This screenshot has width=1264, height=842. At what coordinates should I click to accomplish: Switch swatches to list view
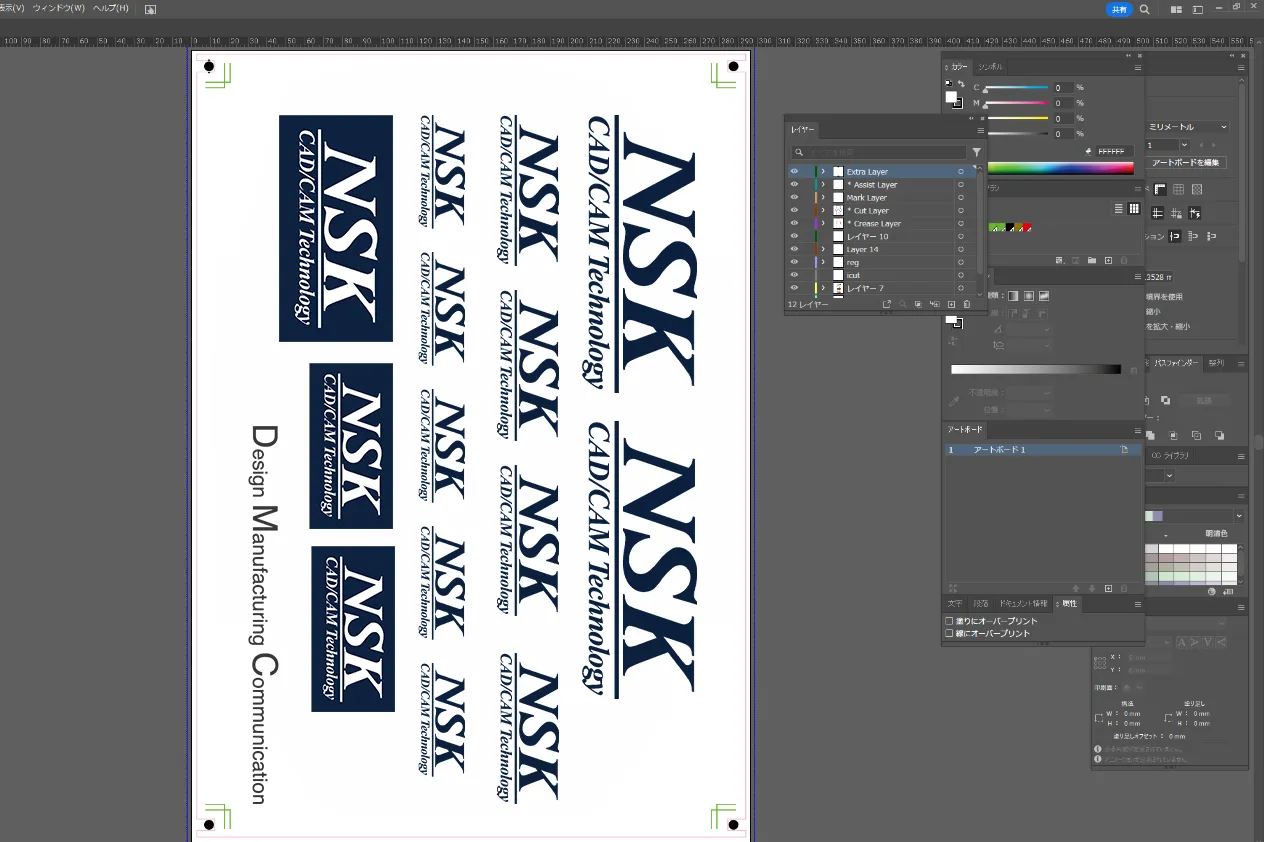(x=1119, y=209)
